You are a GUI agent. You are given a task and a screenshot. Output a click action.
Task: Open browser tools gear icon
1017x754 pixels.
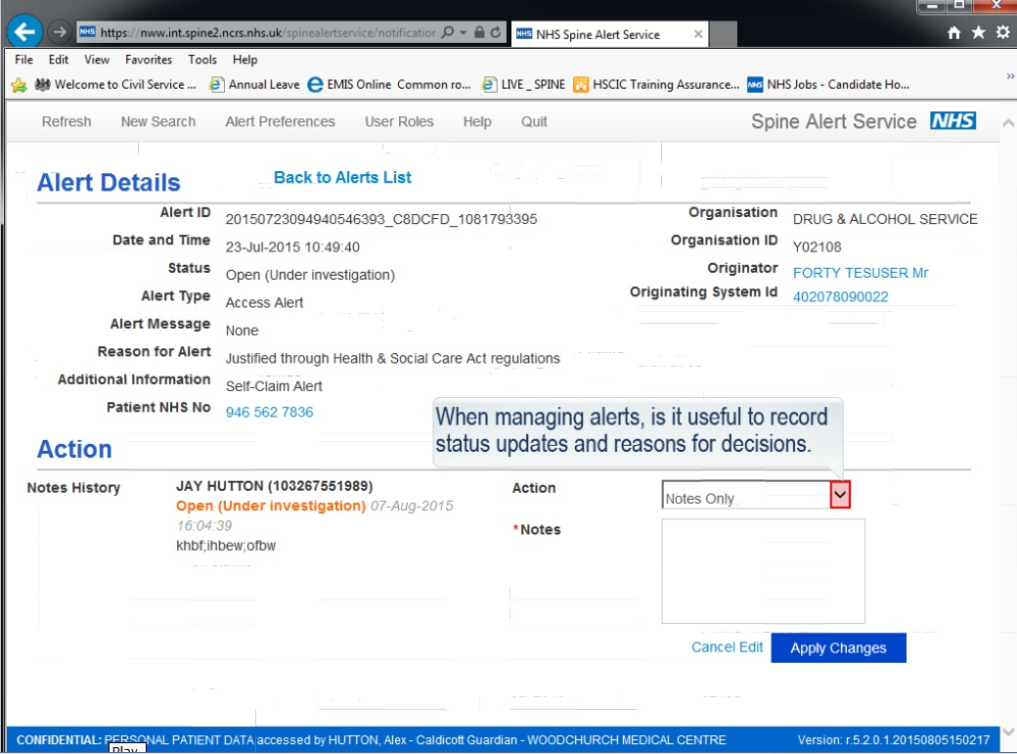coord(1003,32)
